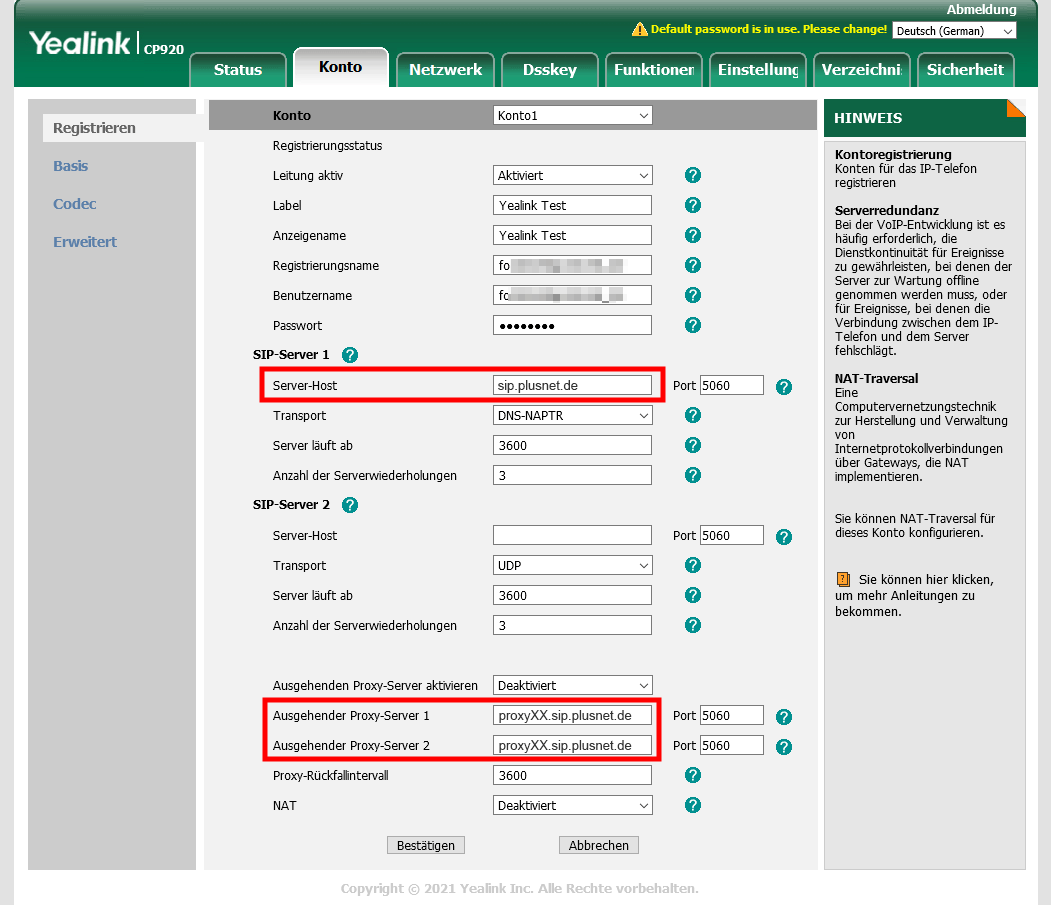This screenshot has height=905, width=1051.
Task: Open Erweitert in the sidebar
Action: (85, 242)
